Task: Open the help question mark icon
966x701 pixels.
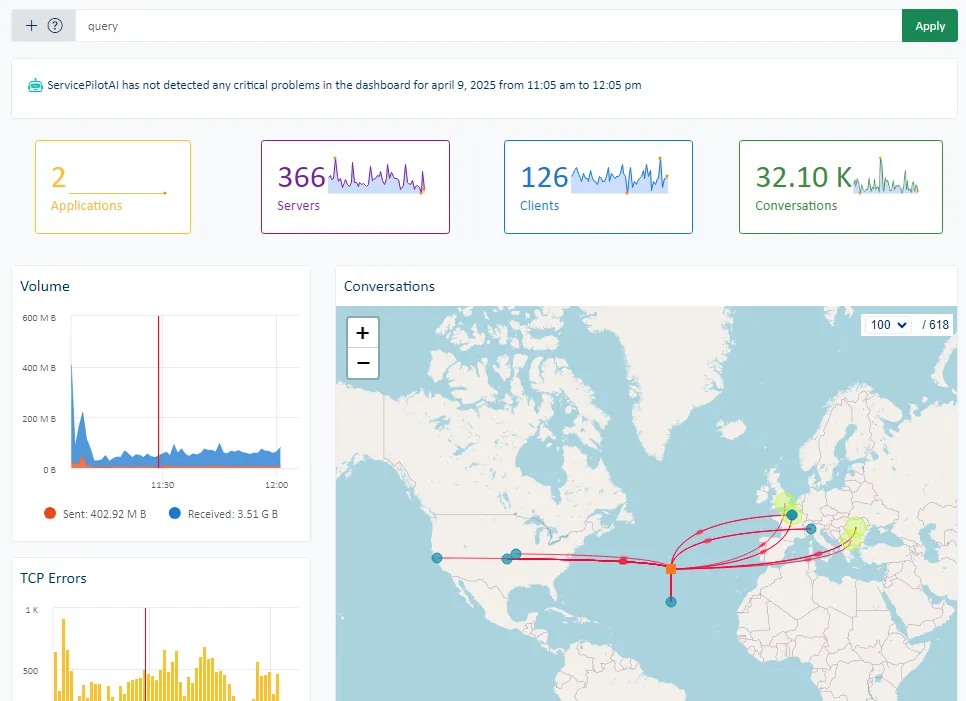Action: (55, 26)
